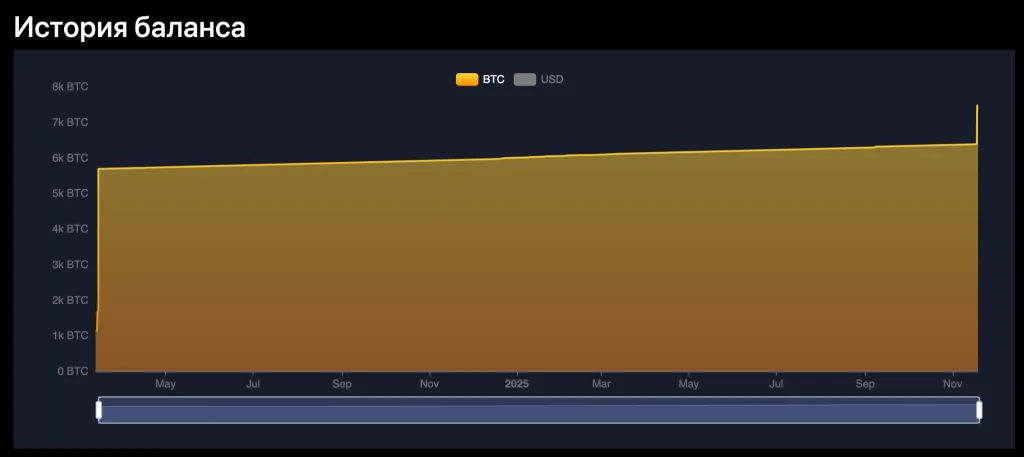Screen dimensions: 1024x457
Task: Click the balance spike peak near 7.5k BTC
Action: 977,106
